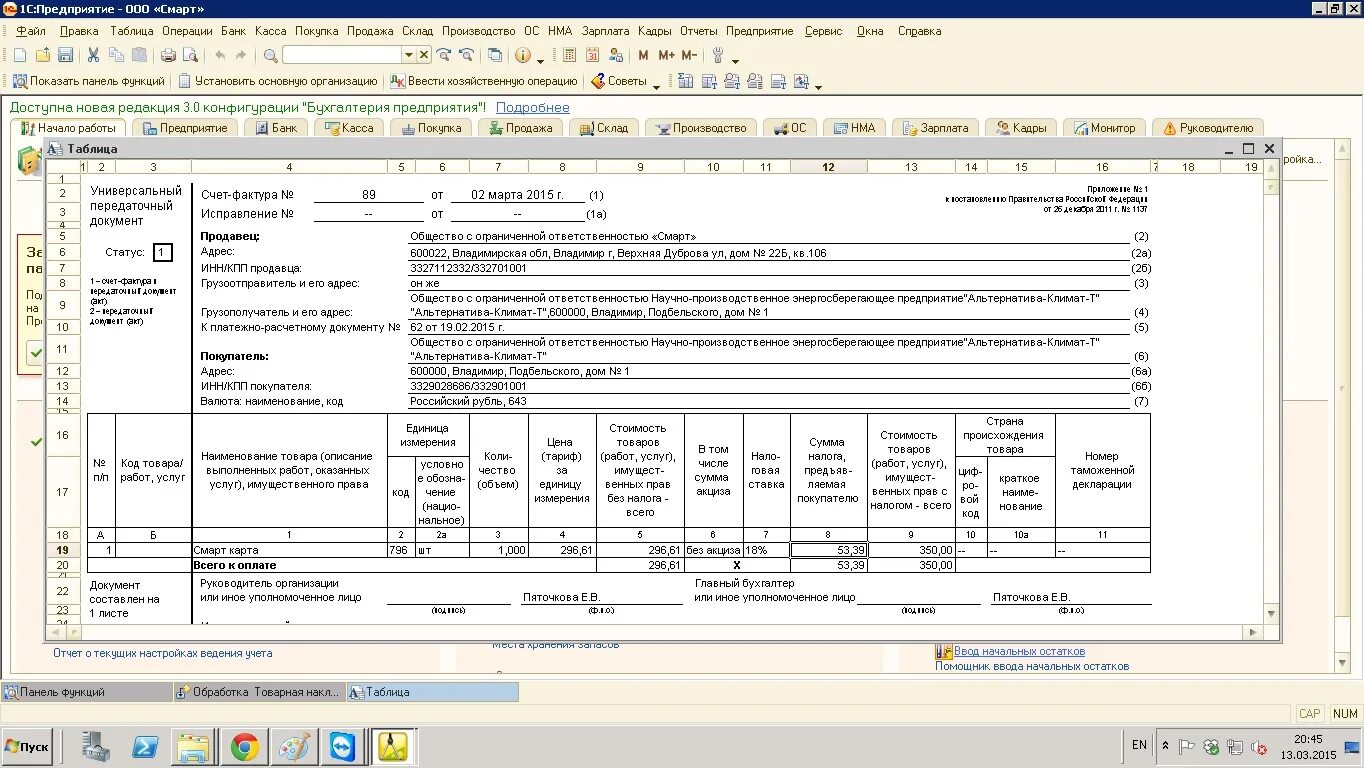Cut selection with the scissors icon

93,55
